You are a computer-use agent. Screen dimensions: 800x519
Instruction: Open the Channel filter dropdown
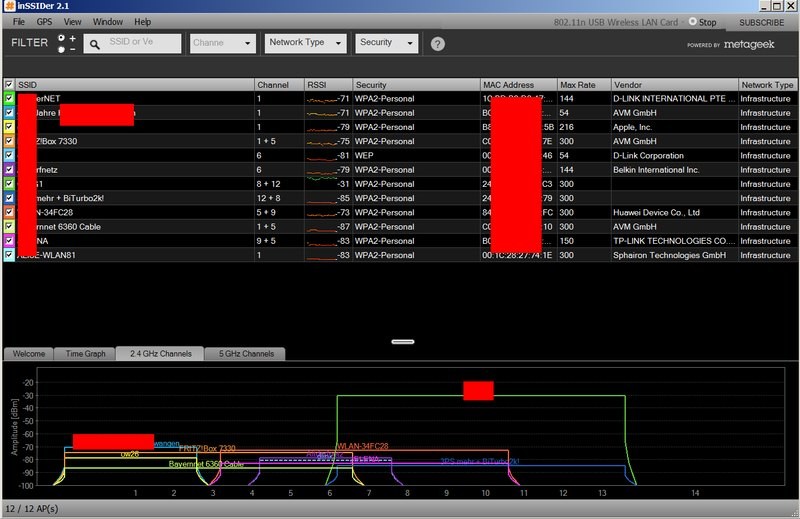pos(223,44)
